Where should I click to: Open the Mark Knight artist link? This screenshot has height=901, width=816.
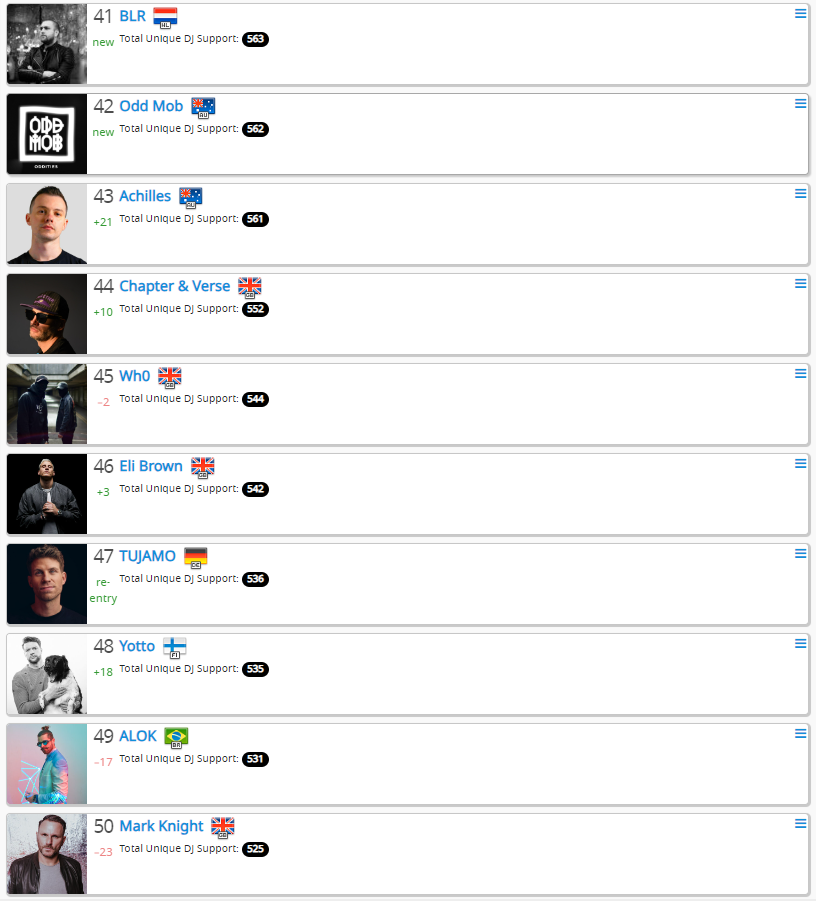(x=161, y=826)
